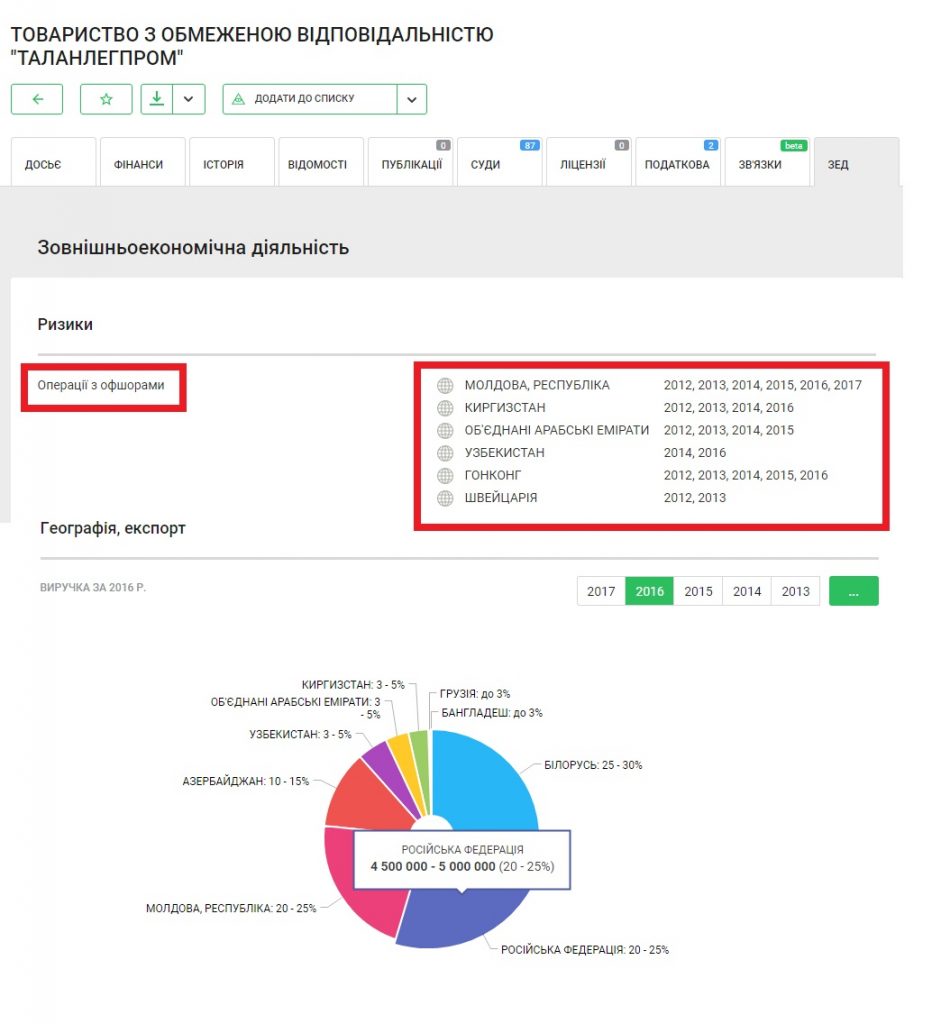The image size is (941, 1024).
Task: Open the Додати до списку dropdown arrow
Action: [412, 99]
